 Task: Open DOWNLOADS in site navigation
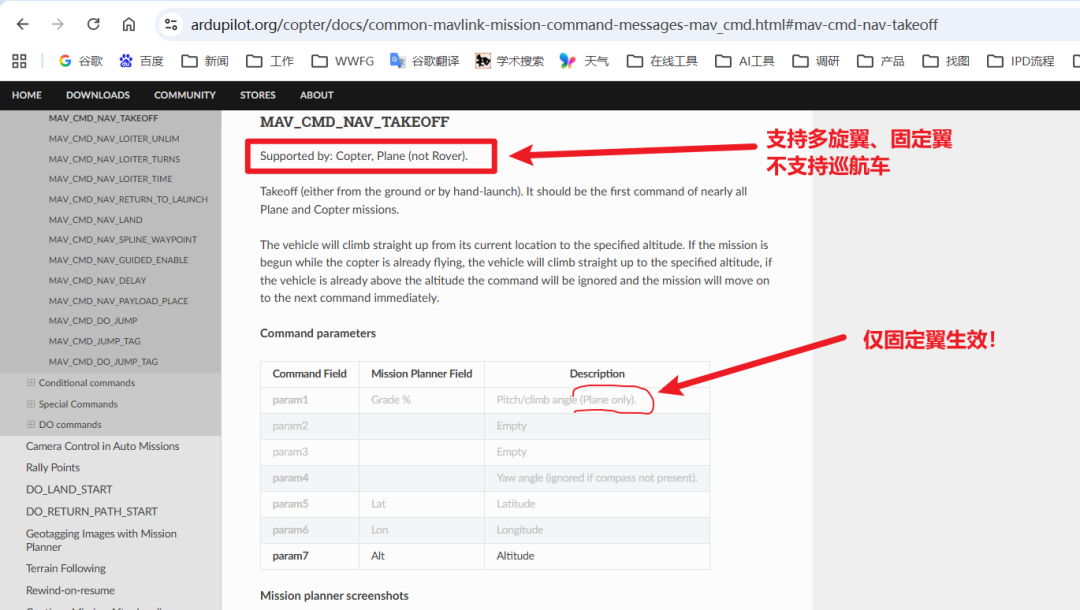(98, 95)
